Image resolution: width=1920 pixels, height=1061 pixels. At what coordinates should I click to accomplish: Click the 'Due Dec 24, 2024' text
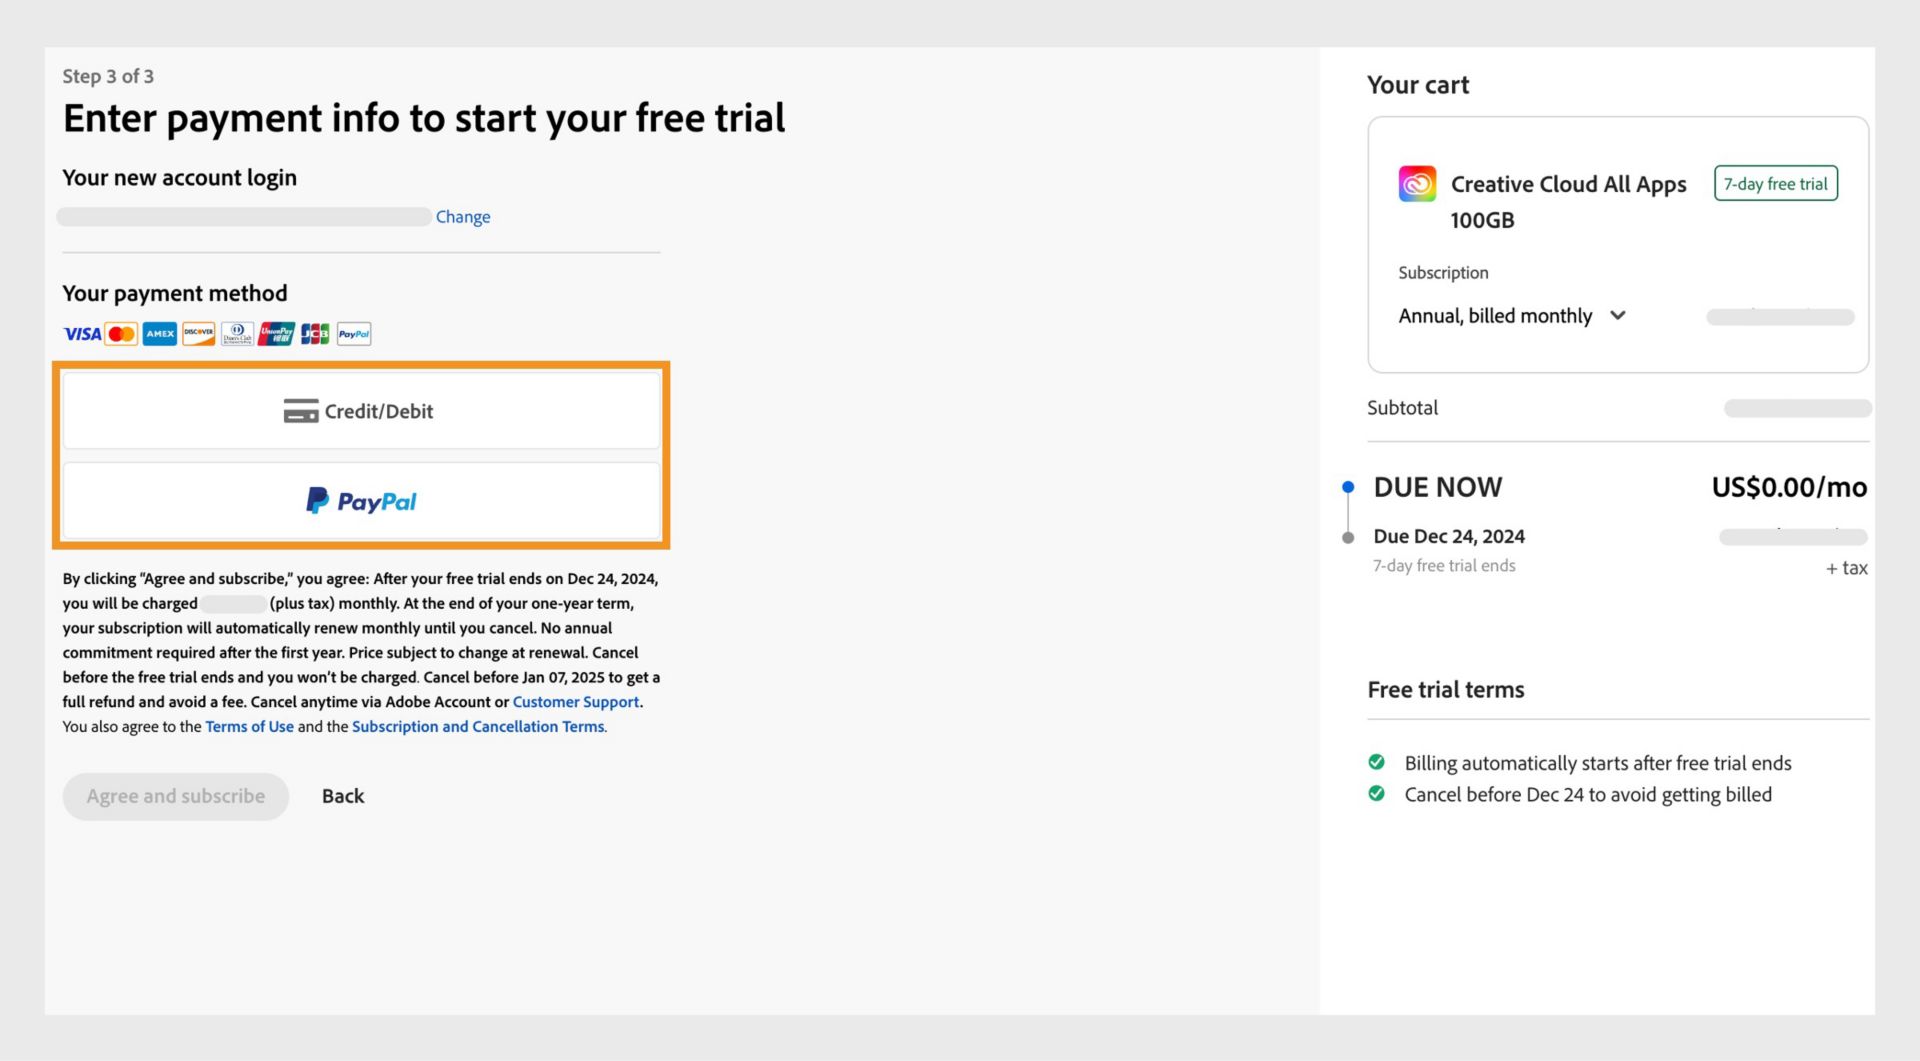click(1449, 536)
